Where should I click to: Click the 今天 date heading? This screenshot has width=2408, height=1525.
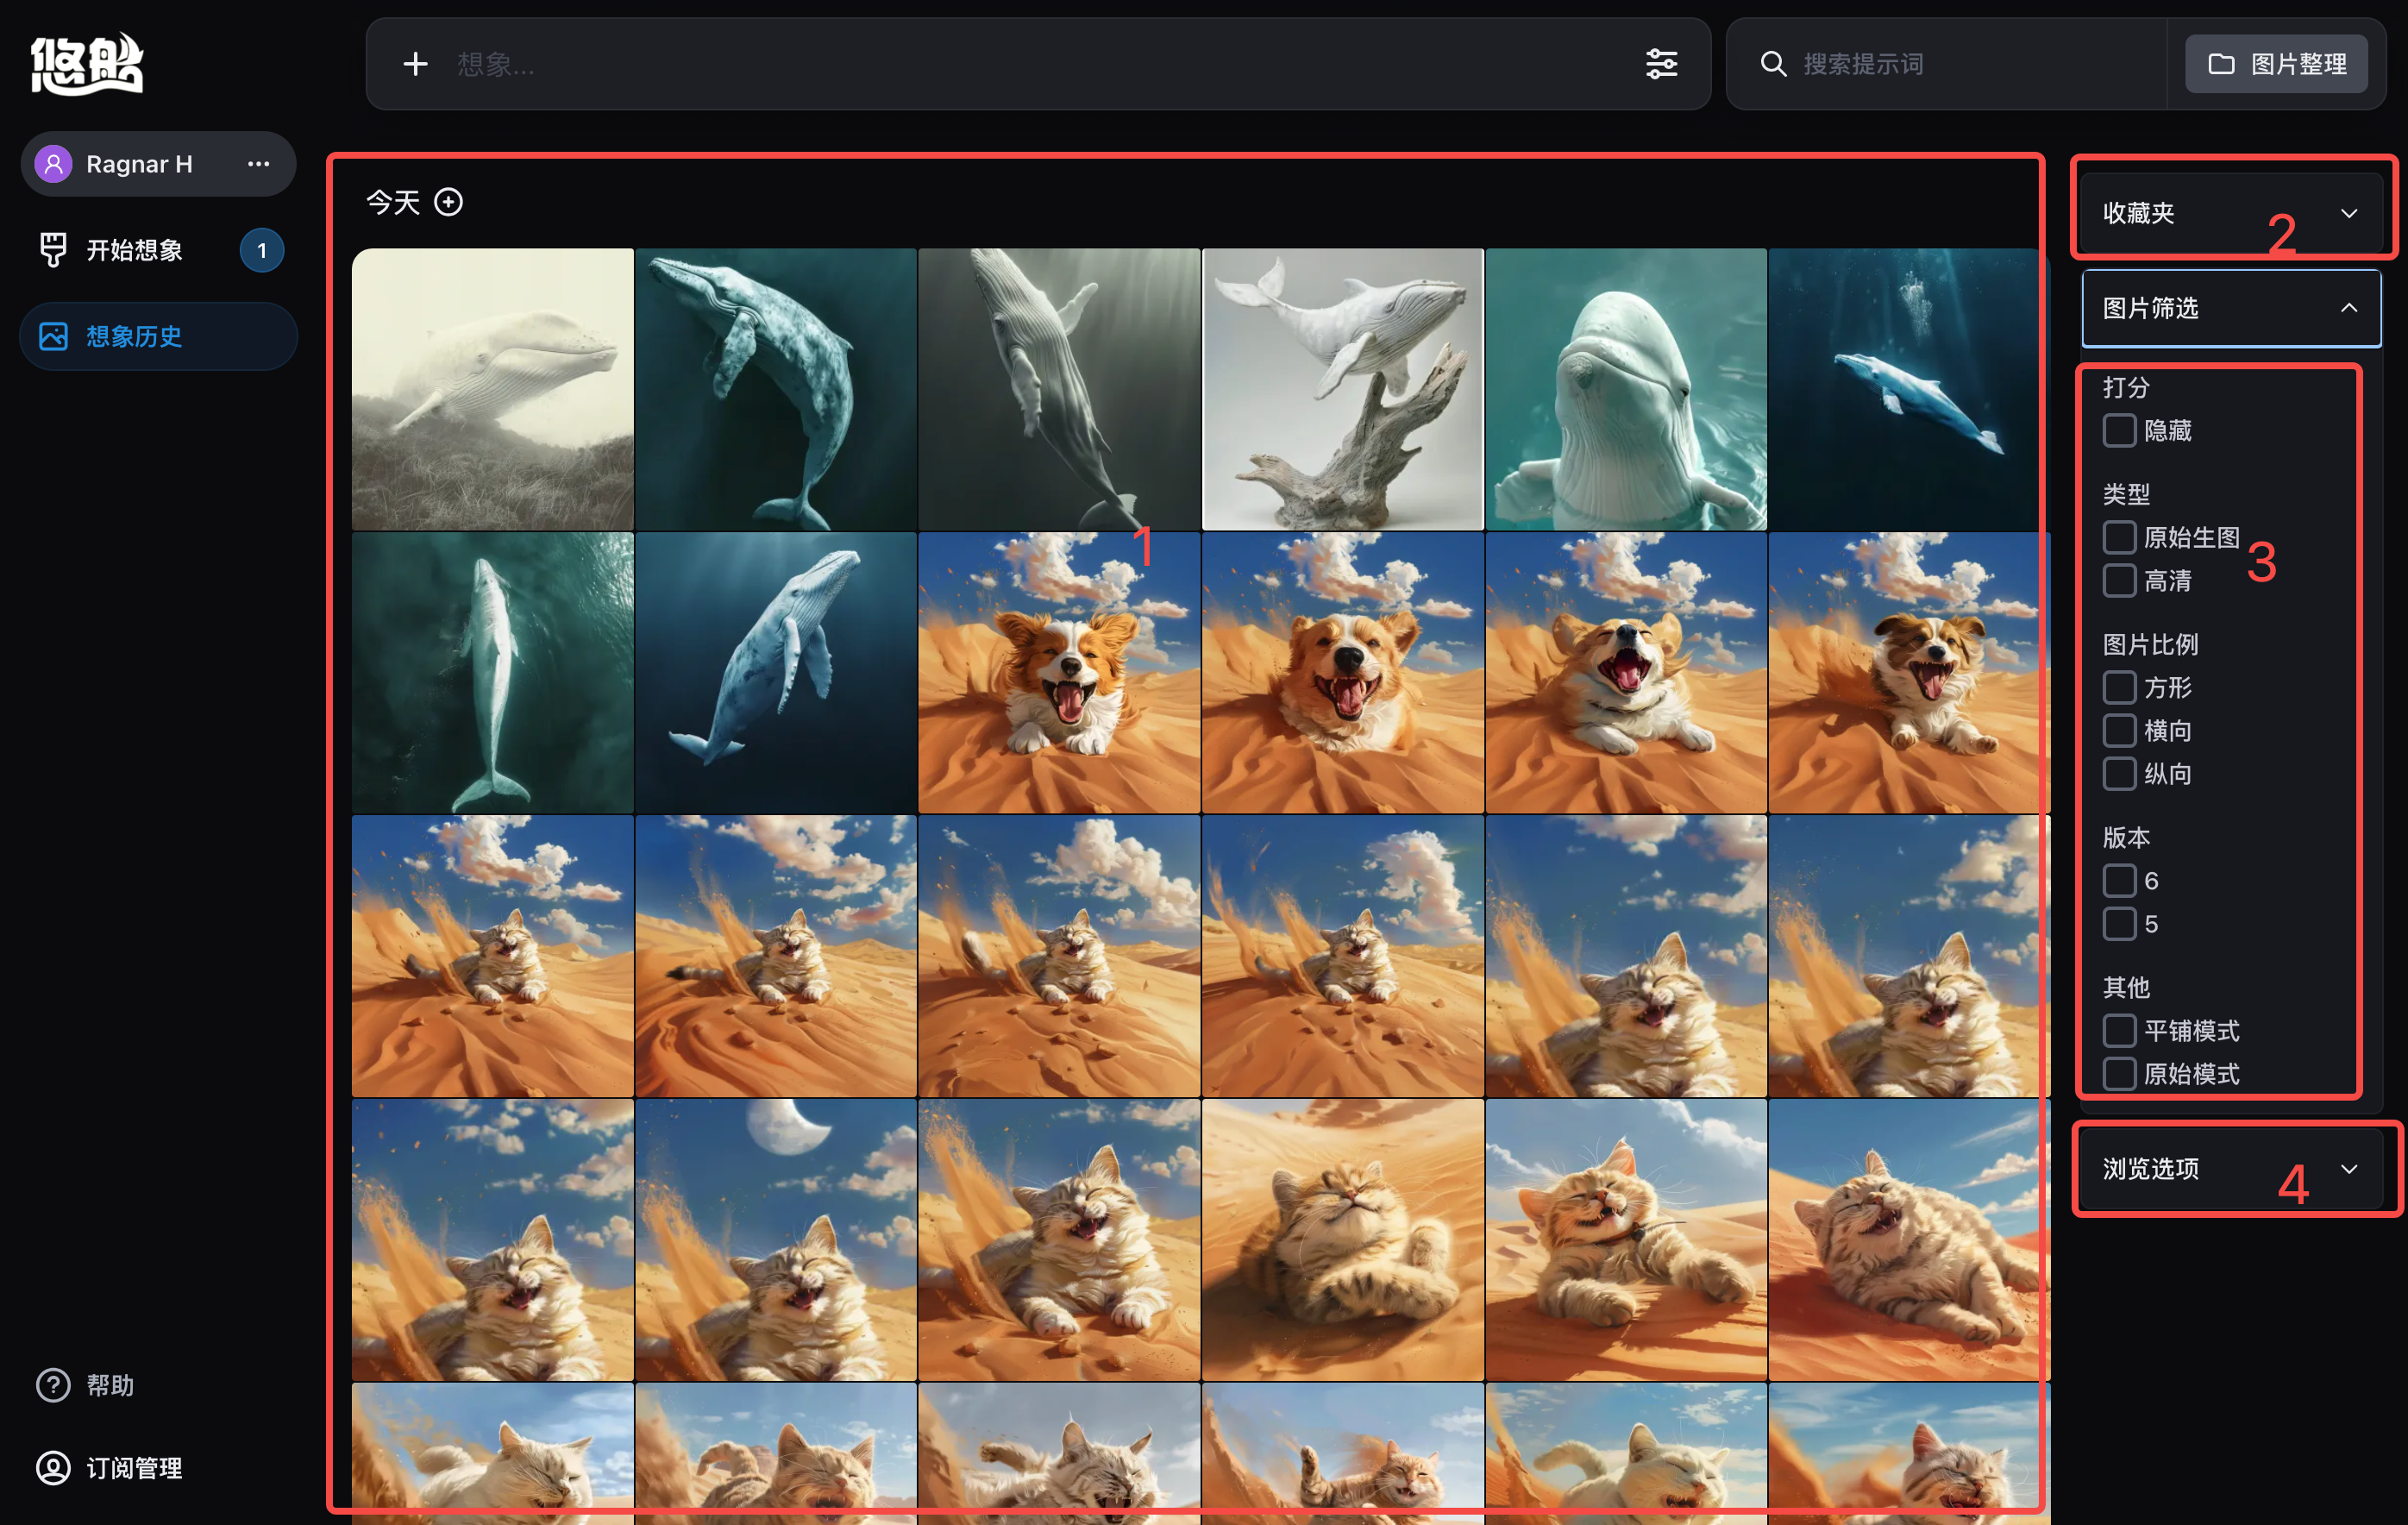393,202
